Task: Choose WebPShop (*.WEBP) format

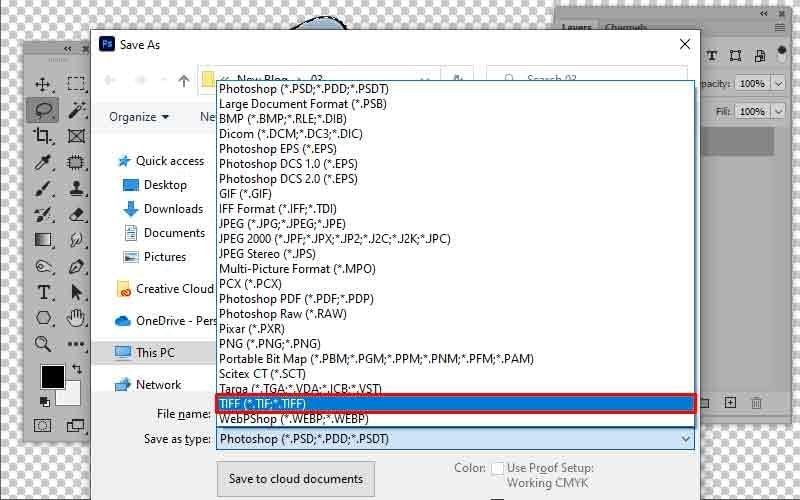Action: (456, 419)
